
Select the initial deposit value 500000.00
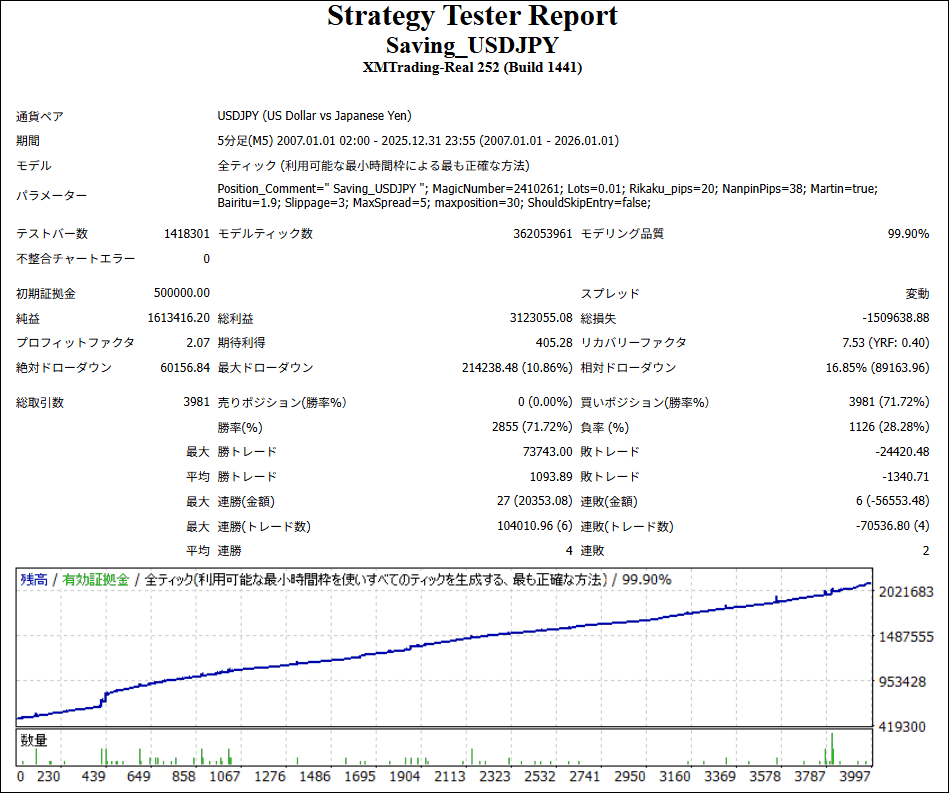click(182, 294)
